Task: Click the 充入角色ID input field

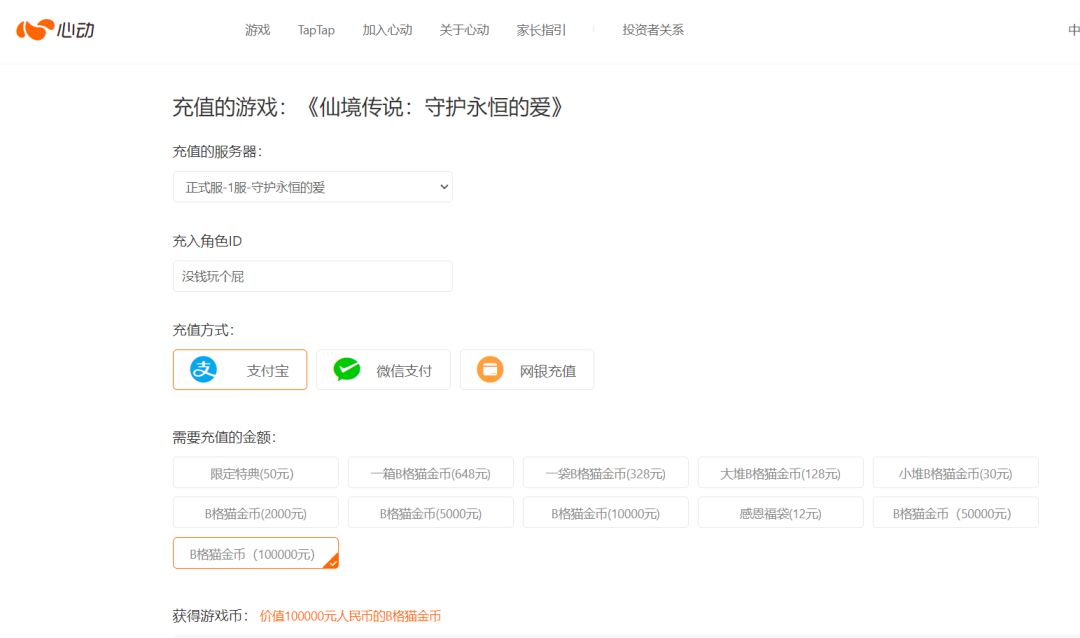Action: click(313, 276)
